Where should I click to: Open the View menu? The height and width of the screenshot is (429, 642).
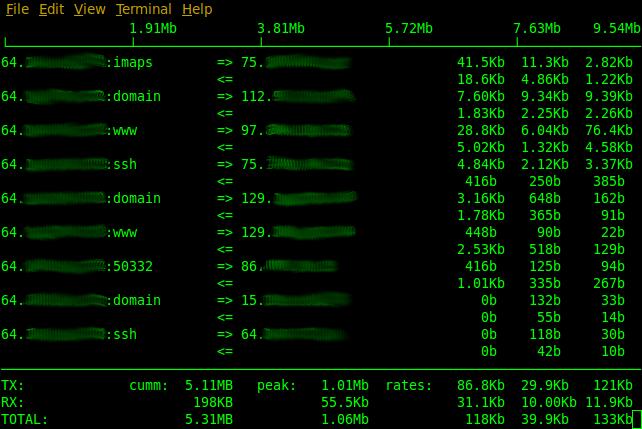[x=89, y=9]
